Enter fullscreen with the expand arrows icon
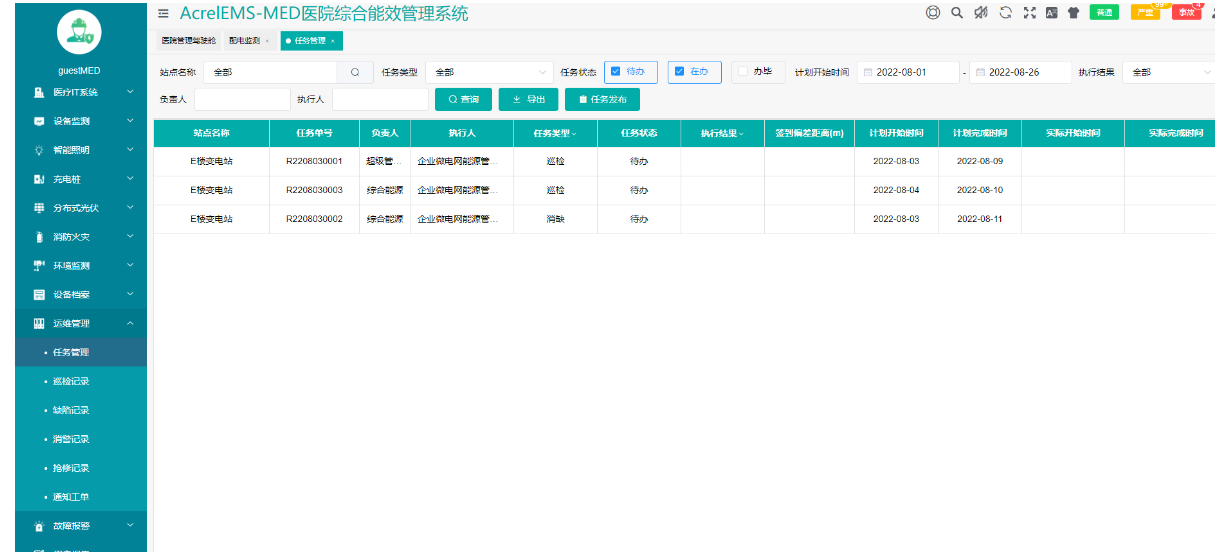Screen dimensions: 1220x554 click(x=1029, y=13)
